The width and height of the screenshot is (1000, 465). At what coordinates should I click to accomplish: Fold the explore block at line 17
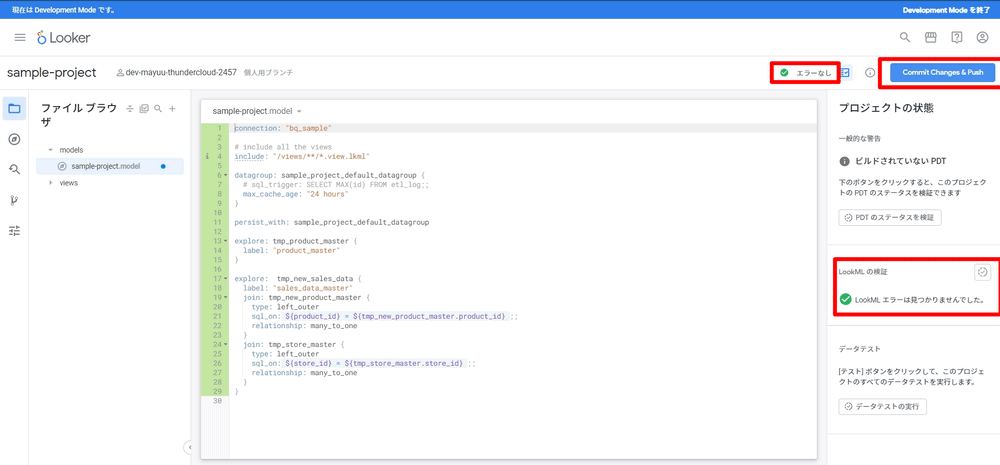tap(226, 279)
